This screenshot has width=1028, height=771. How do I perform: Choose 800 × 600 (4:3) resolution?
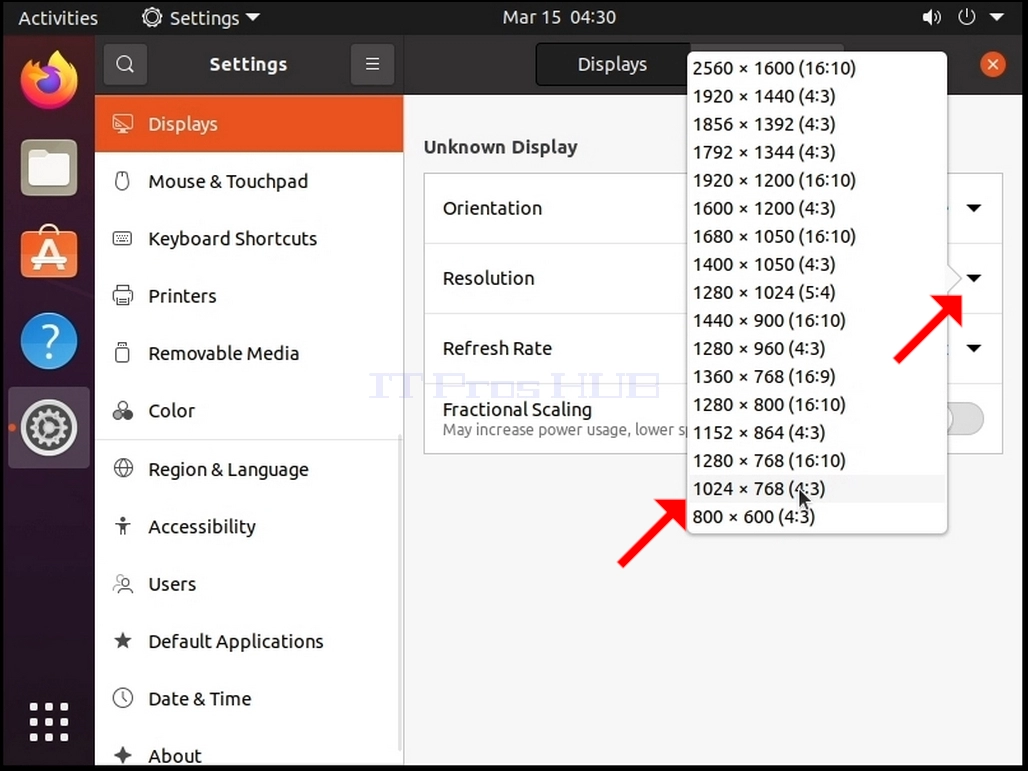click(x=817, y=517)
